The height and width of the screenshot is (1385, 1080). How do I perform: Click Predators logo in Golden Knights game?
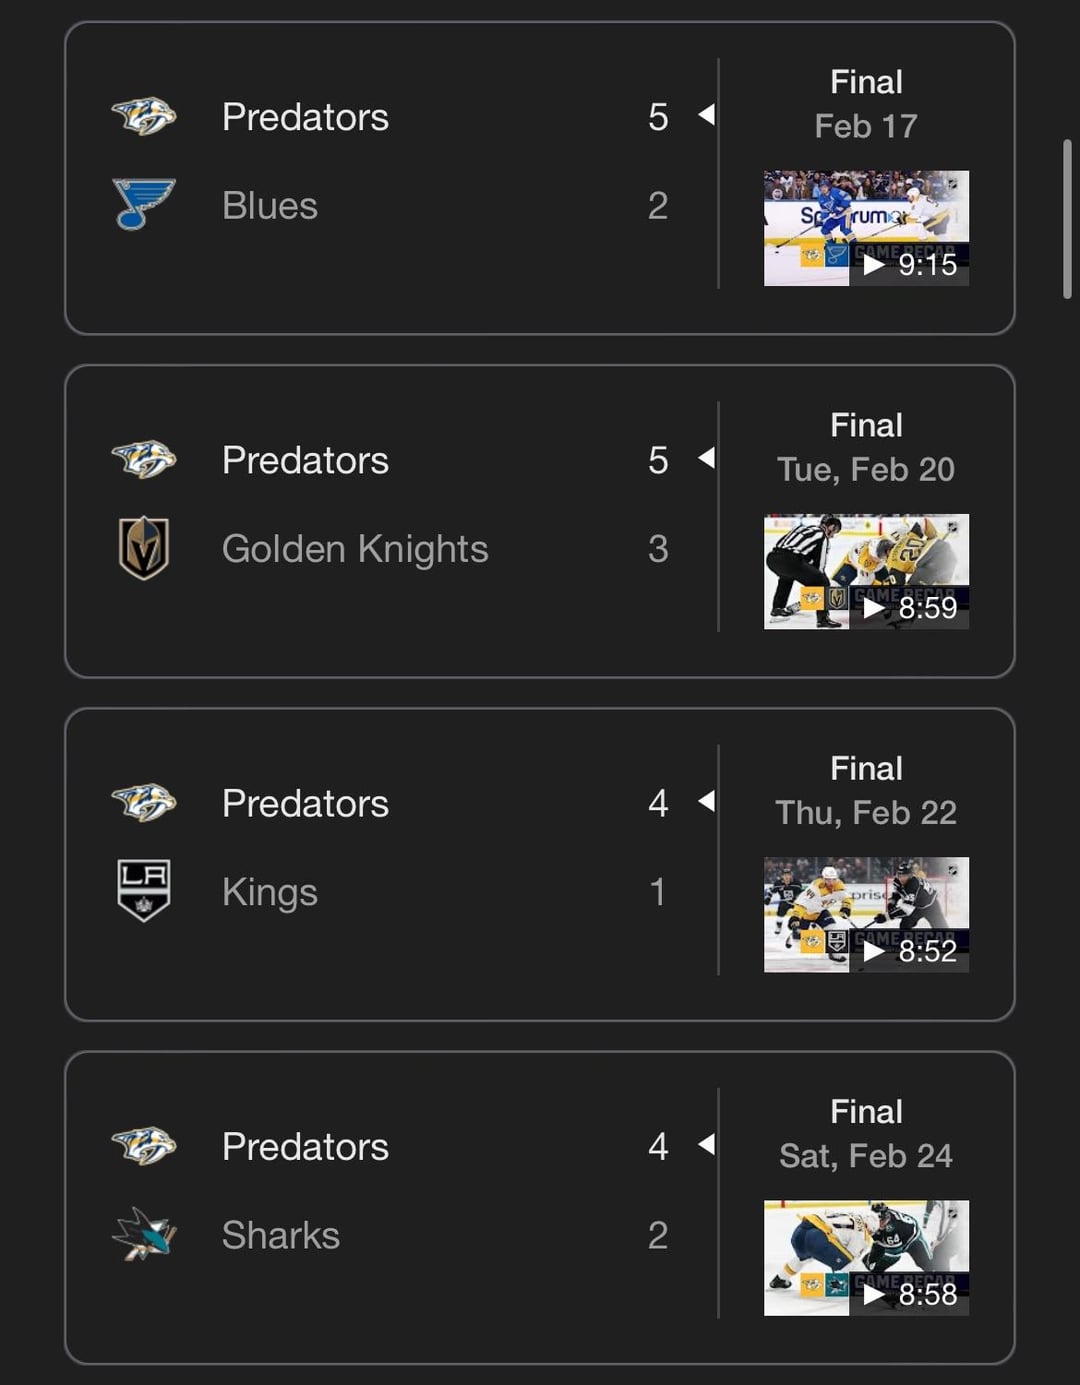(144, 460)
